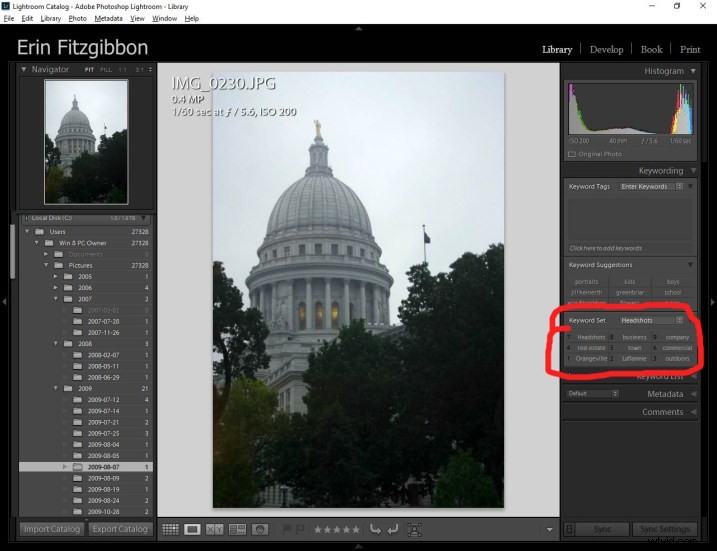Viewport: 717px width, 551px height.
Task: Add suggested keyword greenbriar
Action: point(630,292)
